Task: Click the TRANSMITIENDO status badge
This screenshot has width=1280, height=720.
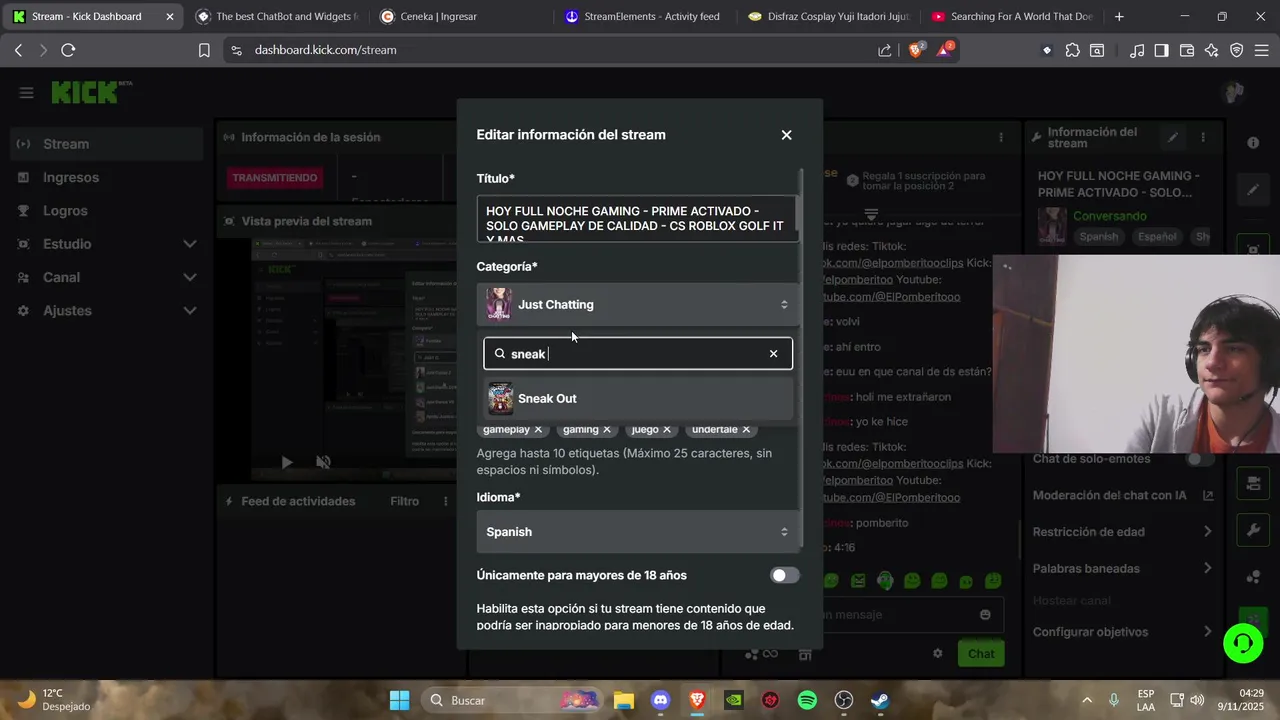Action: (x=275, y=178)
